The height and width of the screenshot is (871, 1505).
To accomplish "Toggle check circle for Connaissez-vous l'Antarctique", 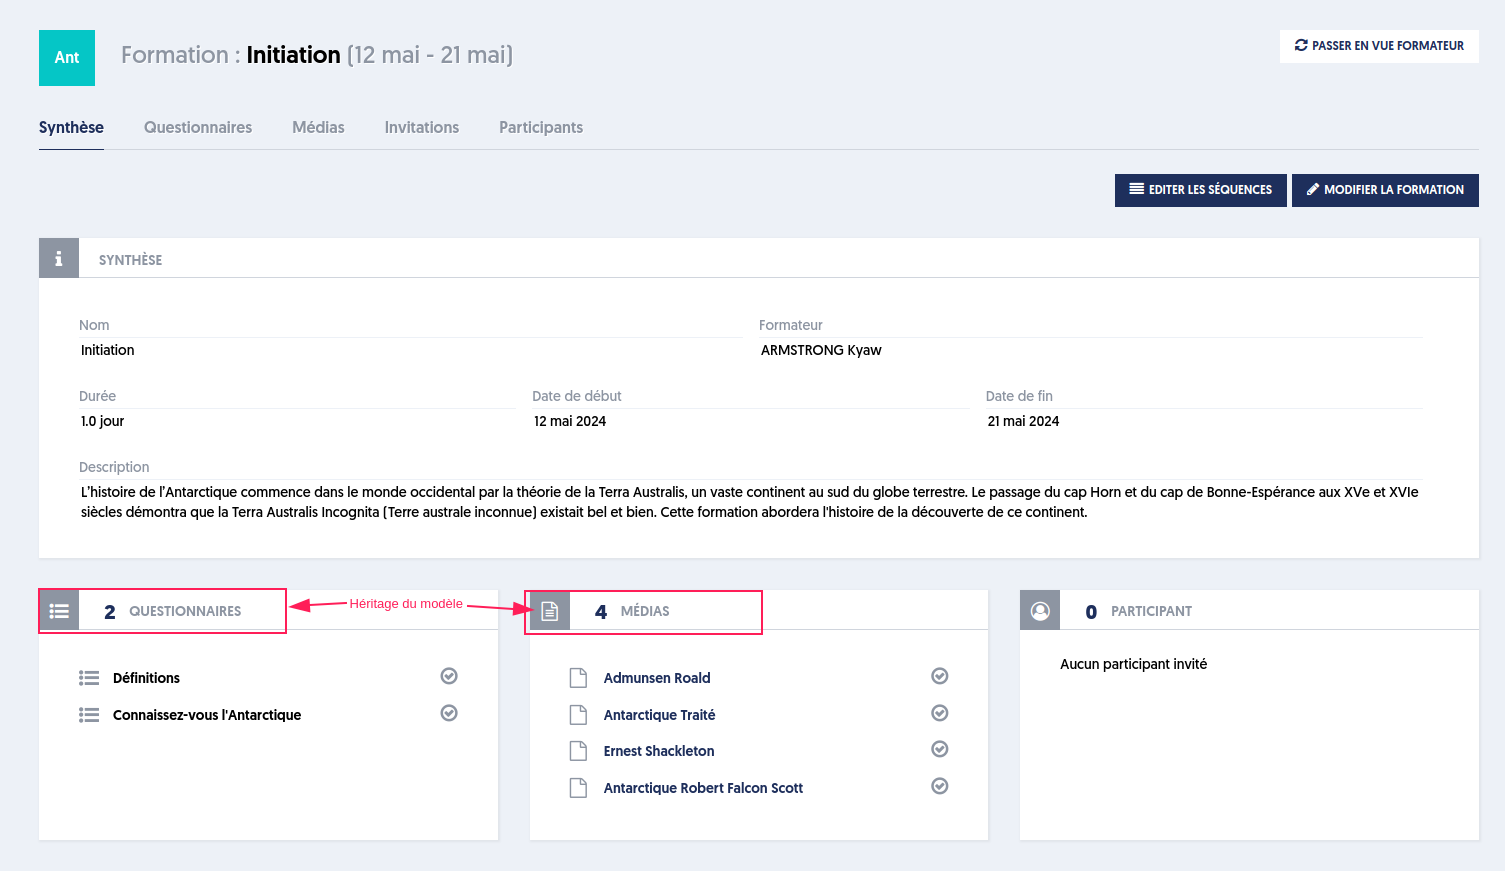I will [x=449, y=713].
